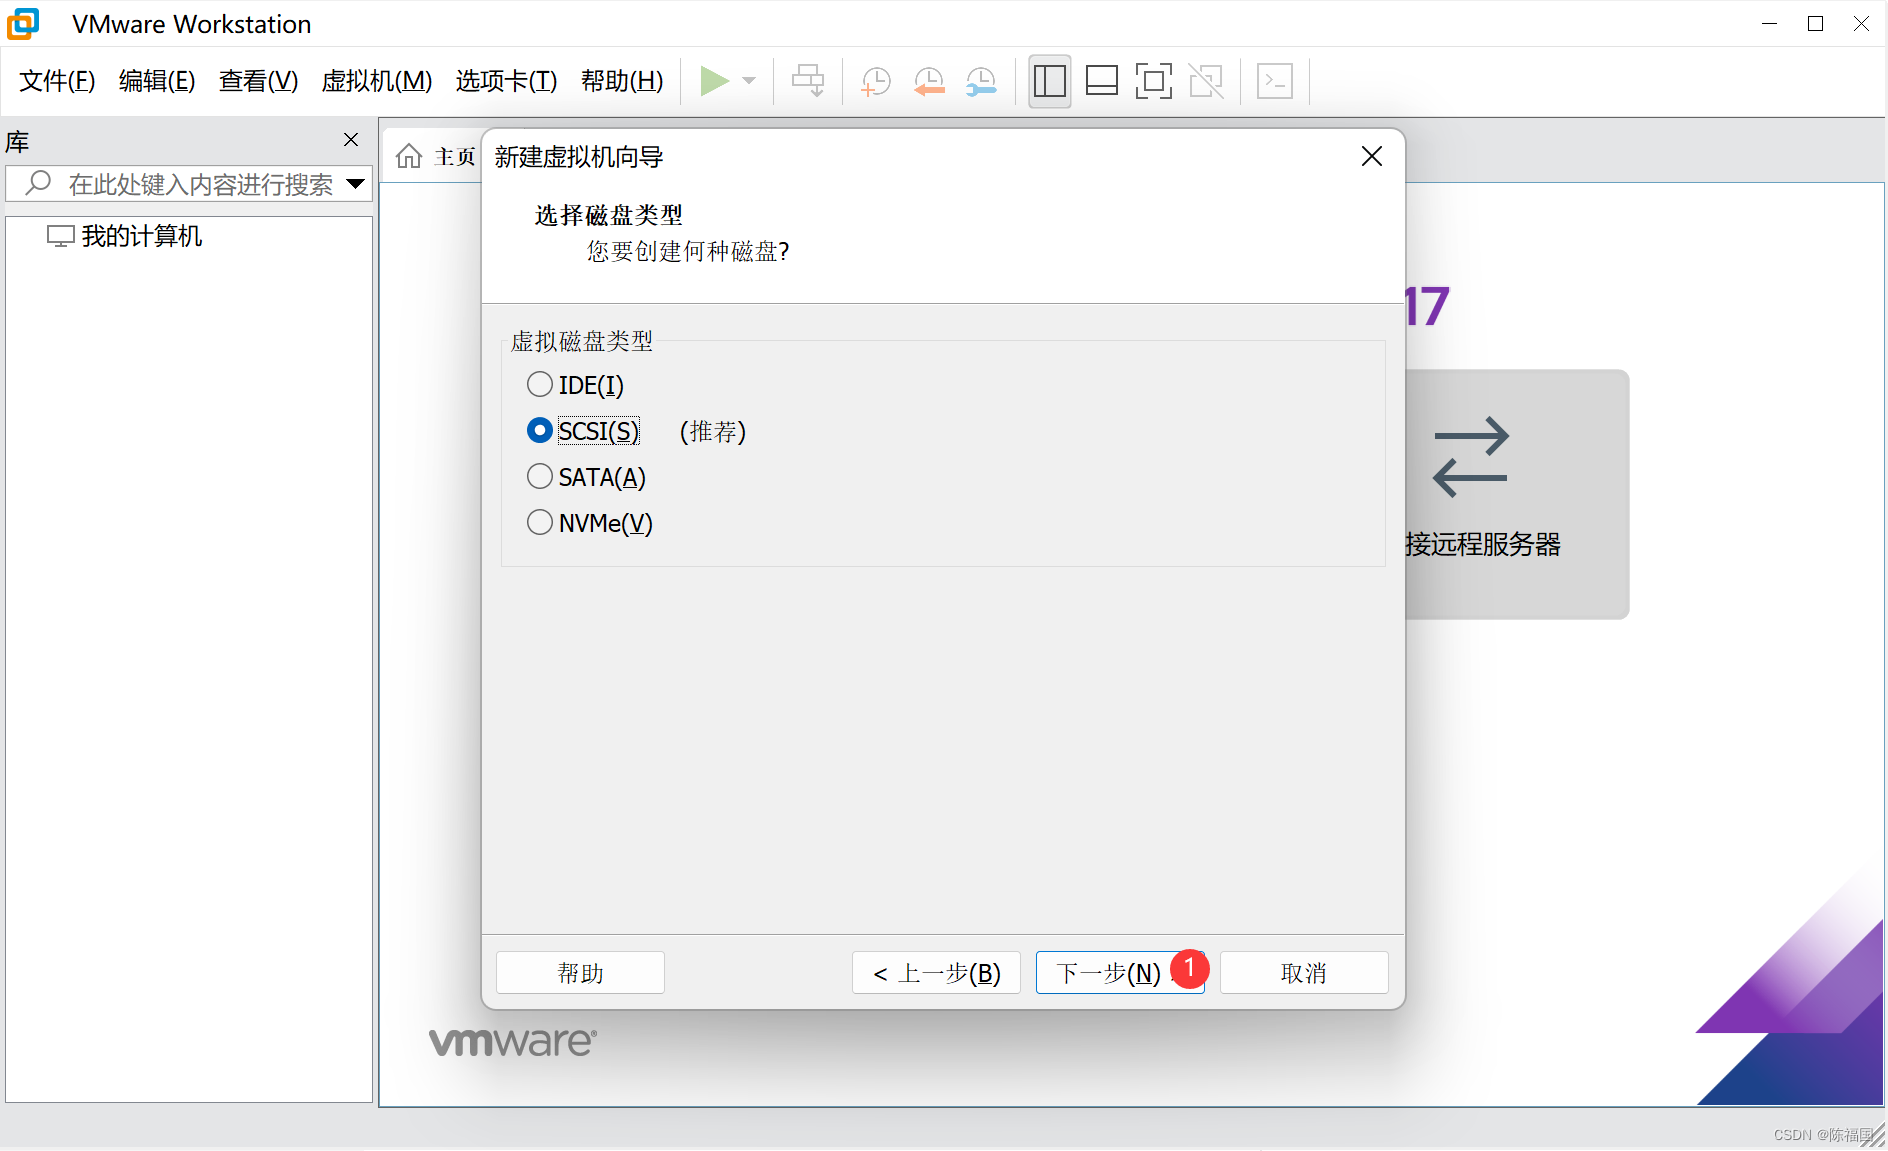Click the Unity mode toolbar icon
The image size is (1888, 1151).
click(1206, 81)
